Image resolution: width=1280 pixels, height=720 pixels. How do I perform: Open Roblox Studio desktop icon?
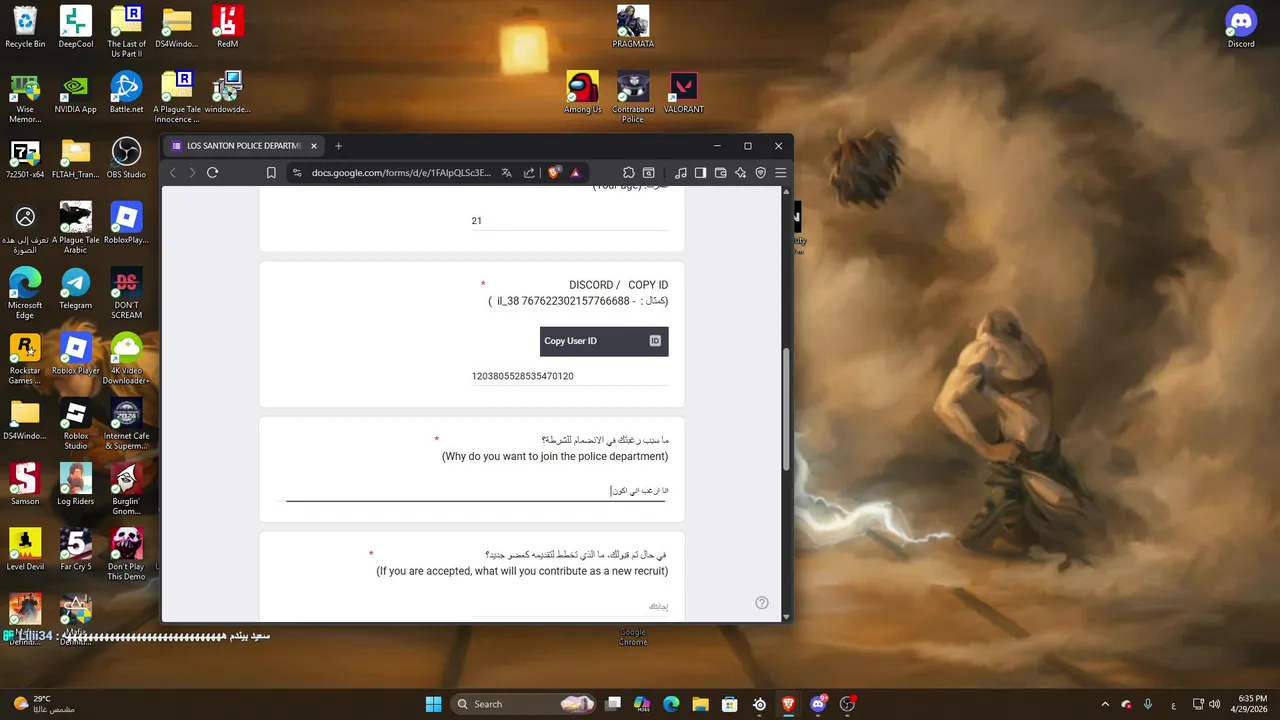pyautogui.click(x=76, y=424)
